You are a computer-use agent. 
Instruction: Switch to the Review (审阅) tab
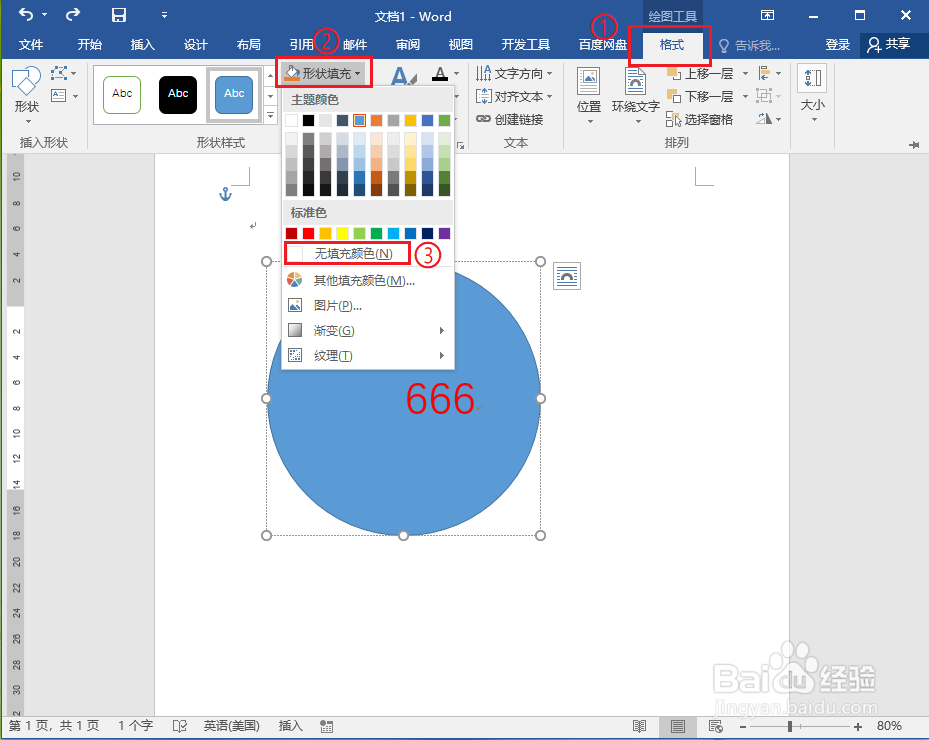click(408, 44)
